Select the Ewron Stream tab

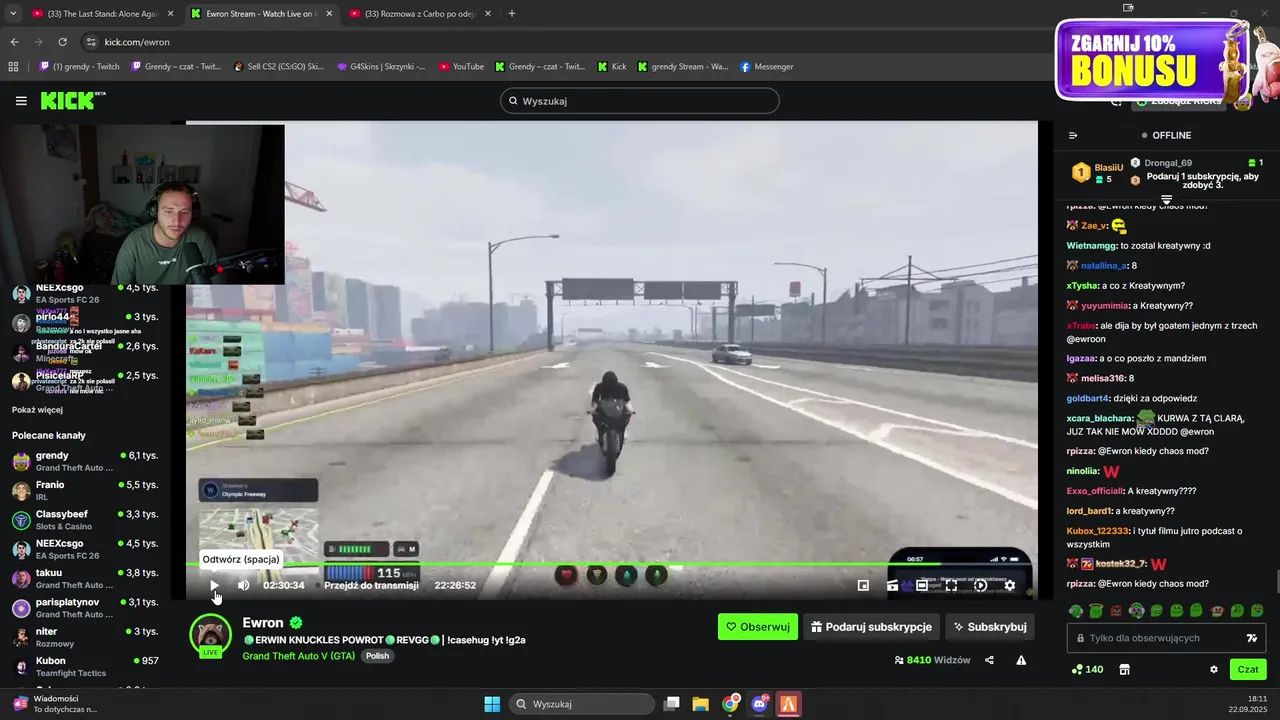pos(261,14)
